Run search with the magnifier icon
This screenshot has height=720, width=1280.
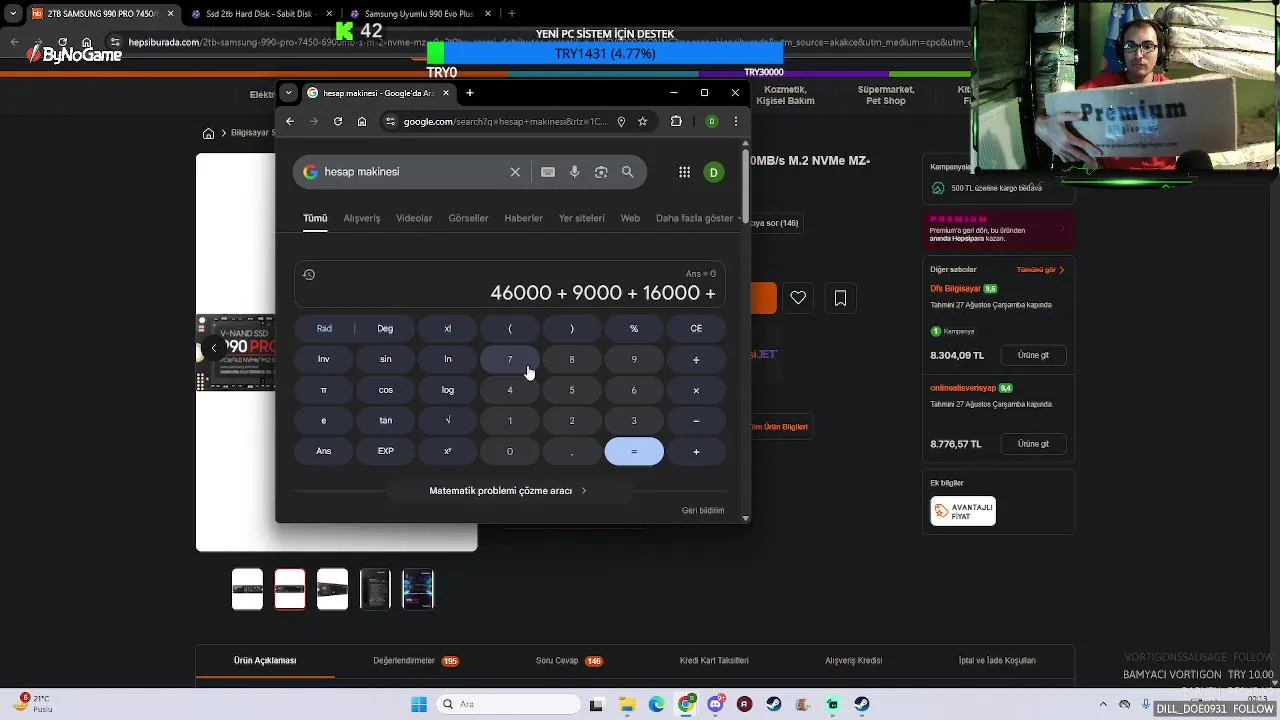click(628, 172)
